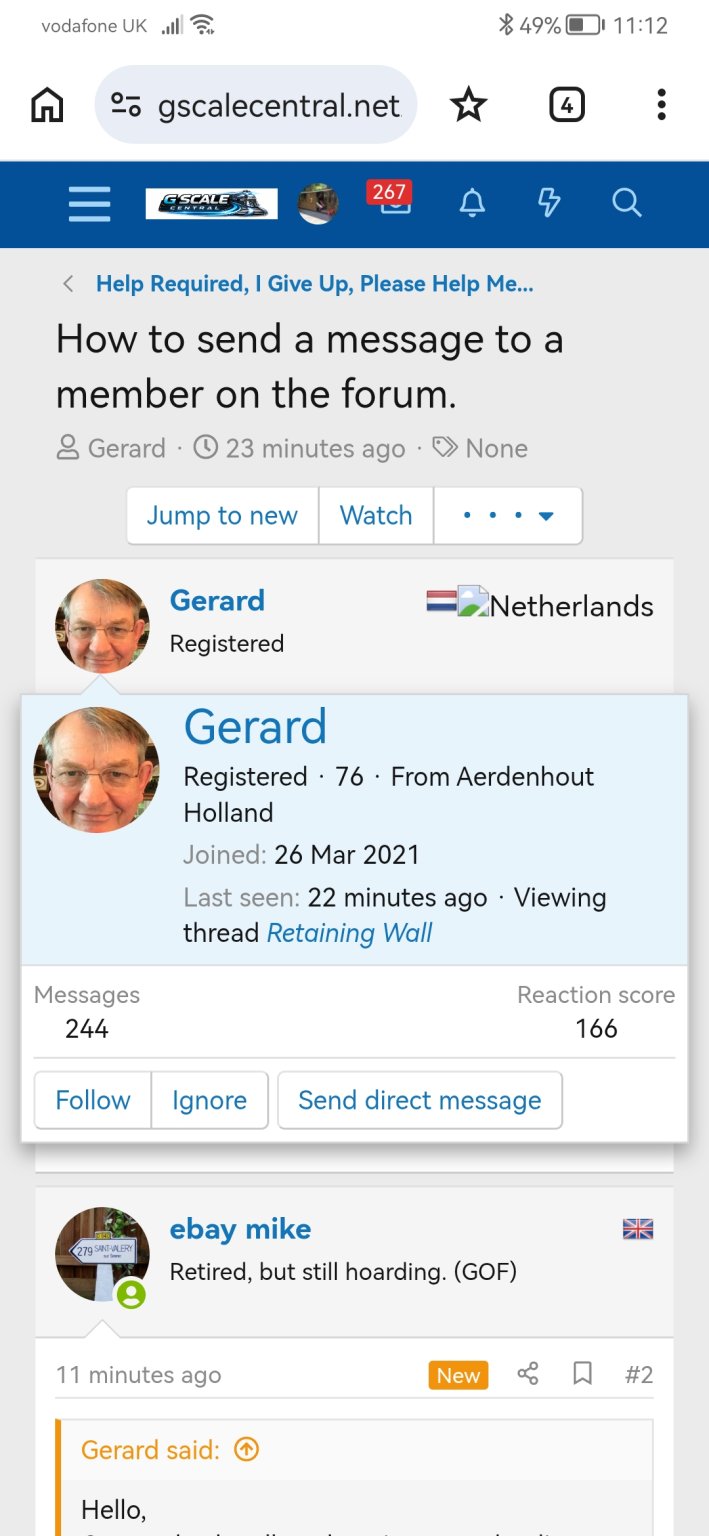Screen dimensions: 709x1536
Task: Go back to Help Required breadcrumb
Action: click(x=314, y=284)
